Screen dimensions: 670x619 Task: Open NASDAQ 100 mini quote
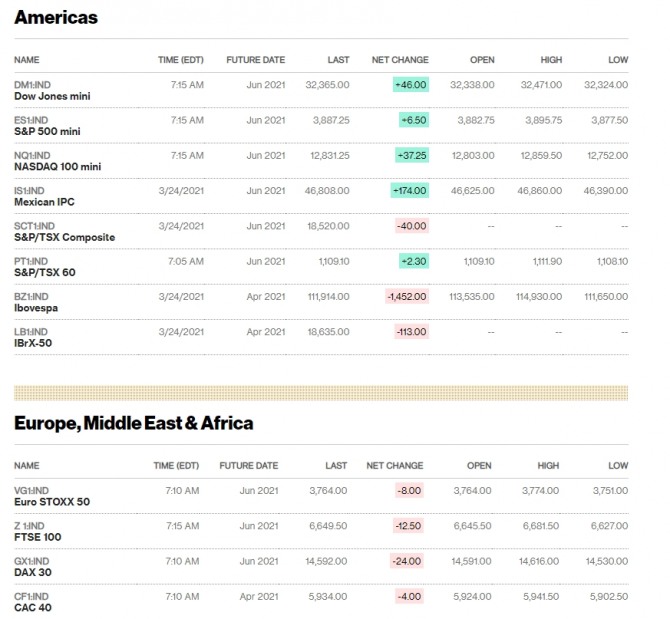(x=57, y=167)
